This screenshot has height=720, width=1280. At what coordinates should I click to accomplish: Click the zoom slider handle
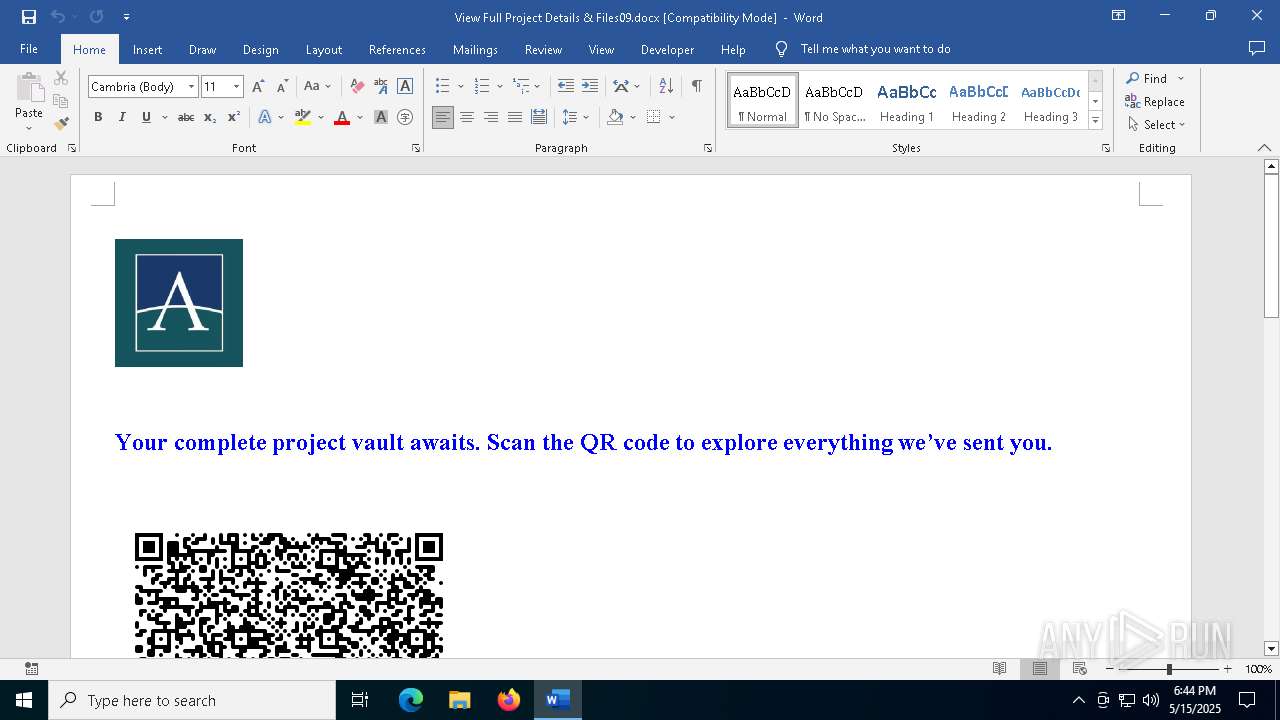pos(1169,669)
